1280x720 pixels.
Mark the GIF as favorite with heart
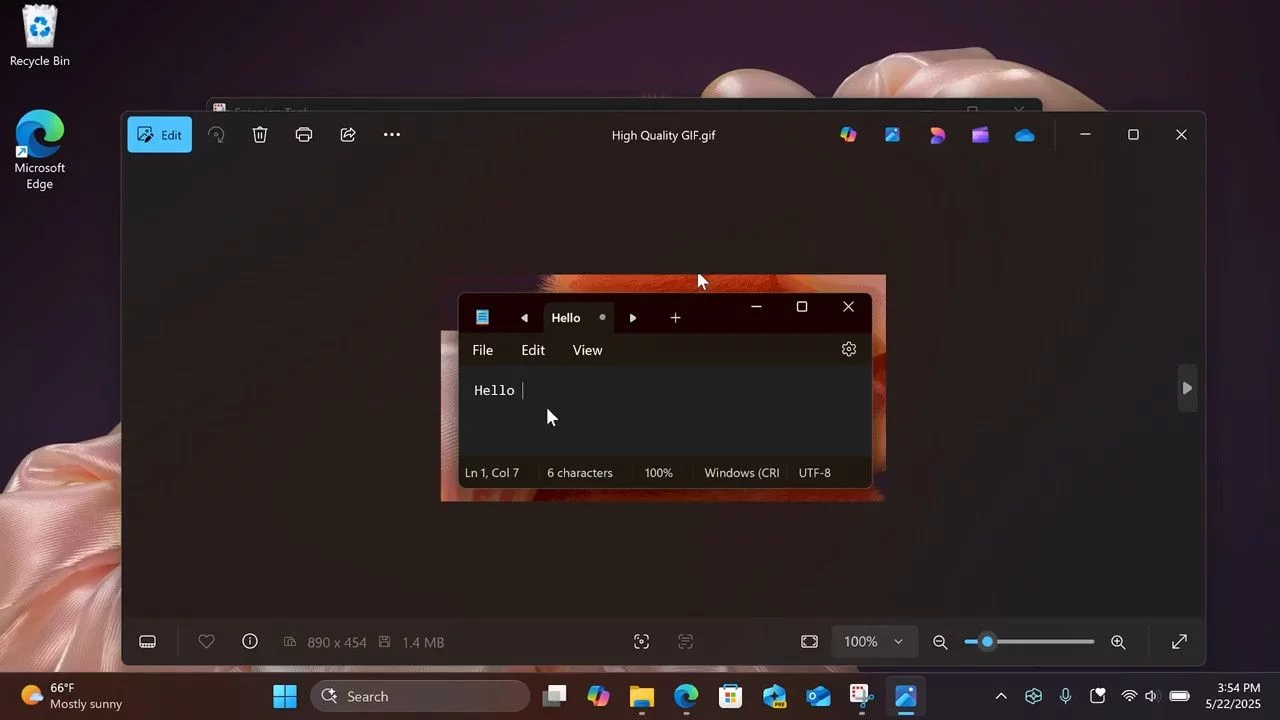click(x=206, y=642)
